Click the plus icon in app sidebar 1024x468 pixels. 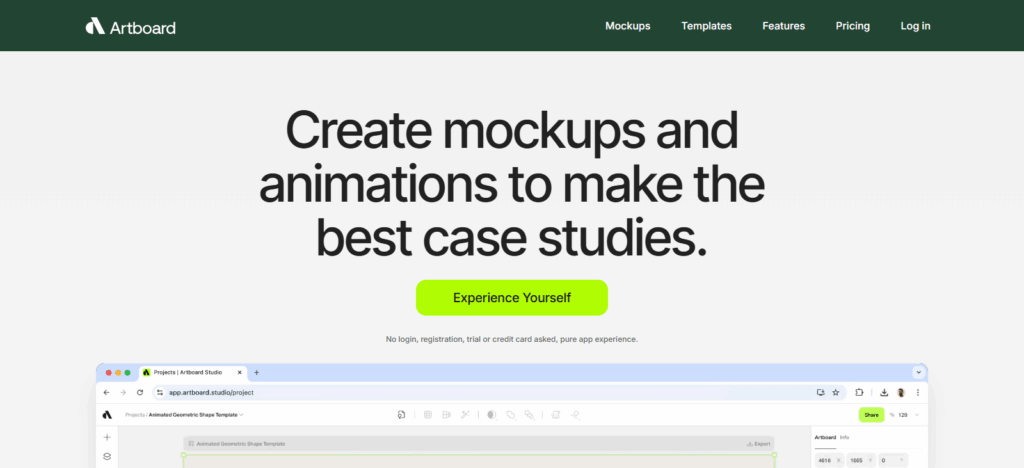pyautogui.click(x=107, y=437)
